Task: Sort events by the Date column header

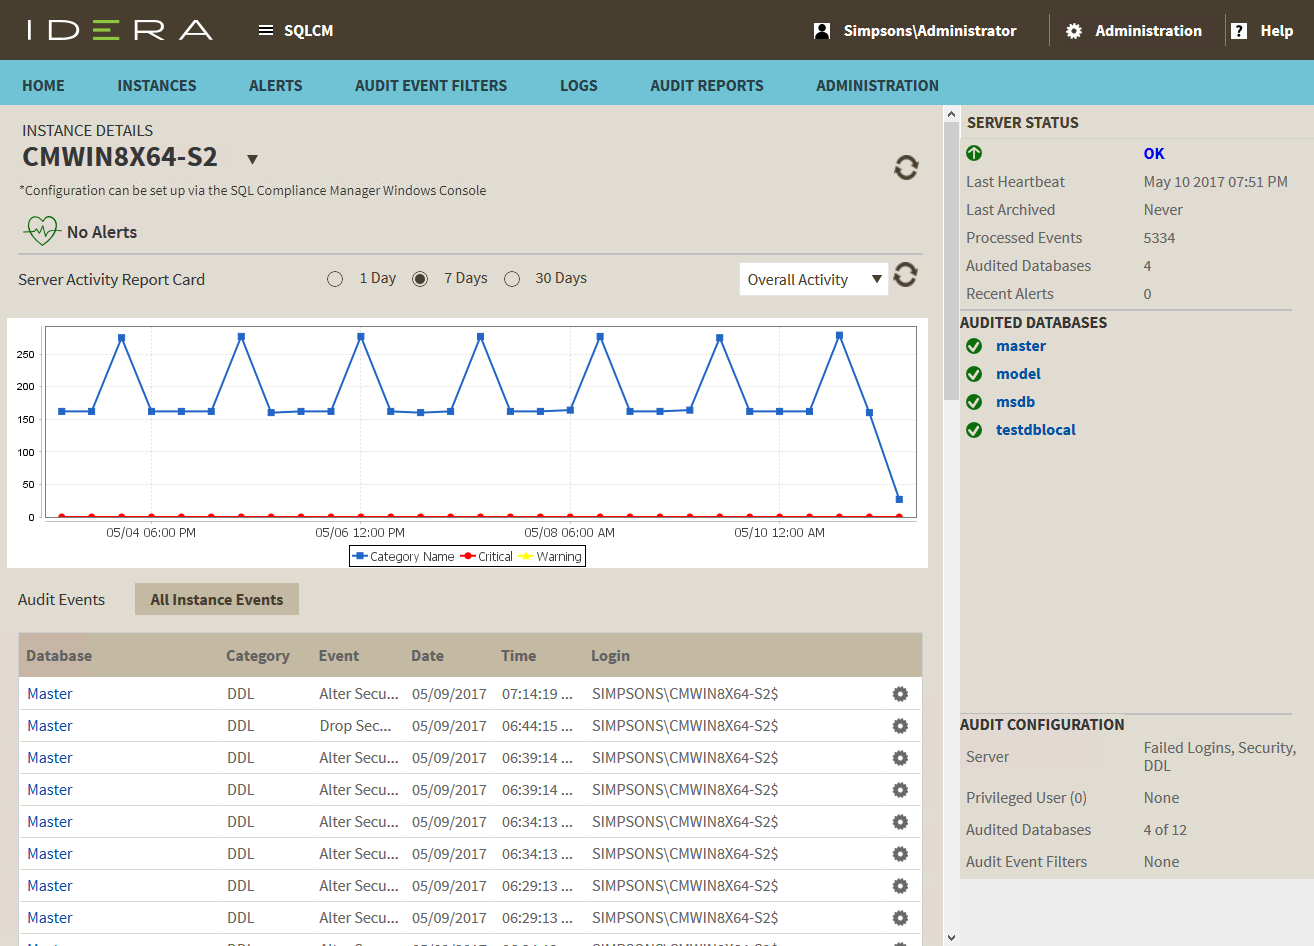Action: click(x=427, y=656)
